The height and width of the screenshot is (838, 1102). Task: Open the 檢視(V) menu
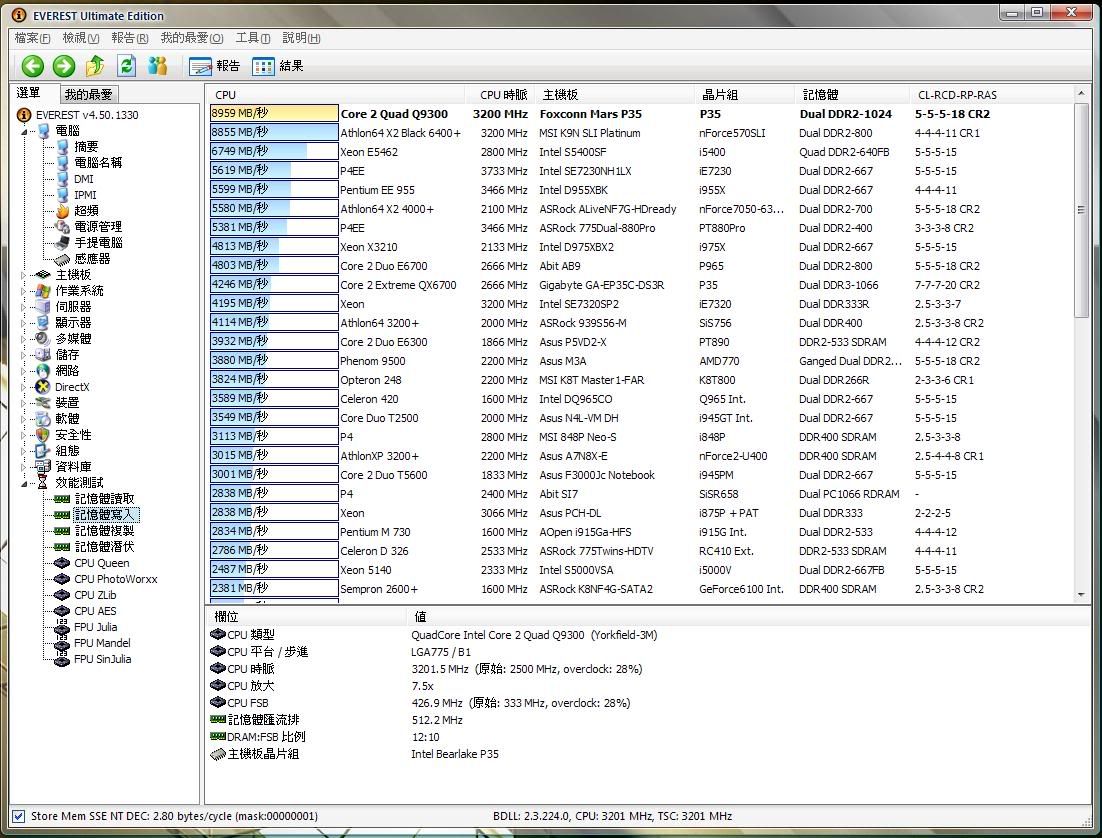[80, 38]
